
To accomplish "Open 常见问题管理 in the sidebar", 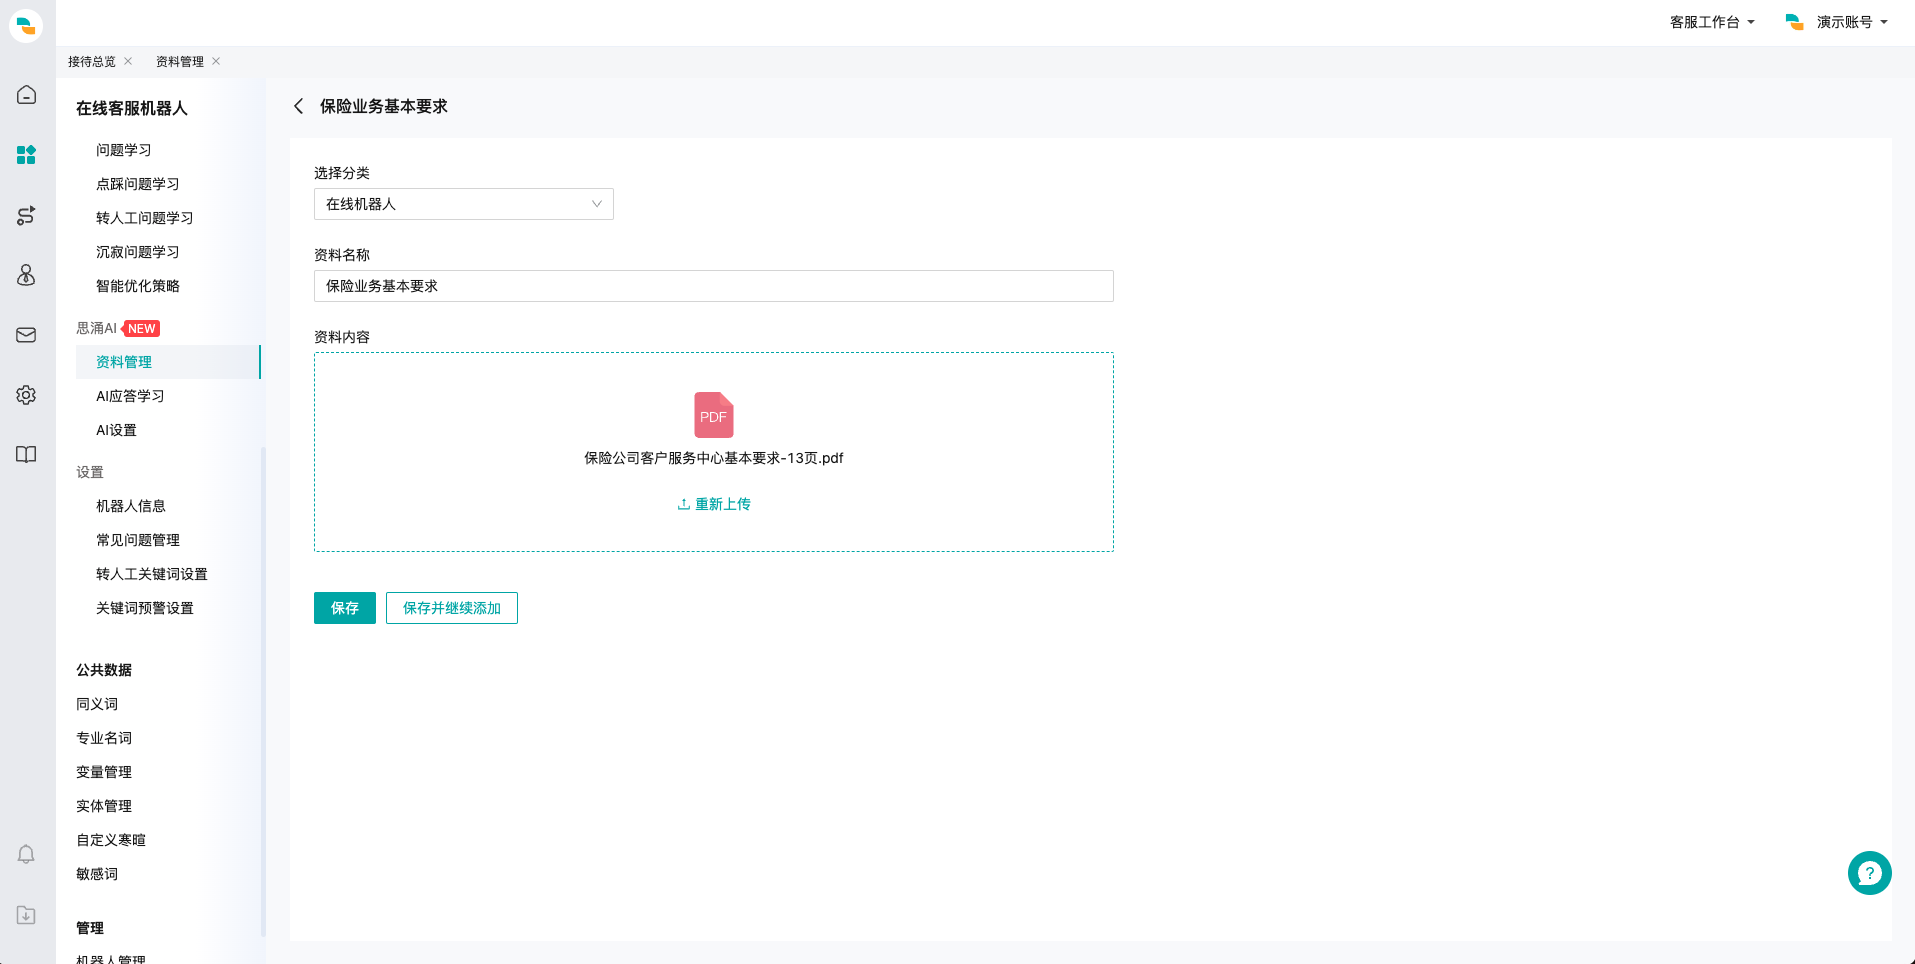I will coord(138,540).
